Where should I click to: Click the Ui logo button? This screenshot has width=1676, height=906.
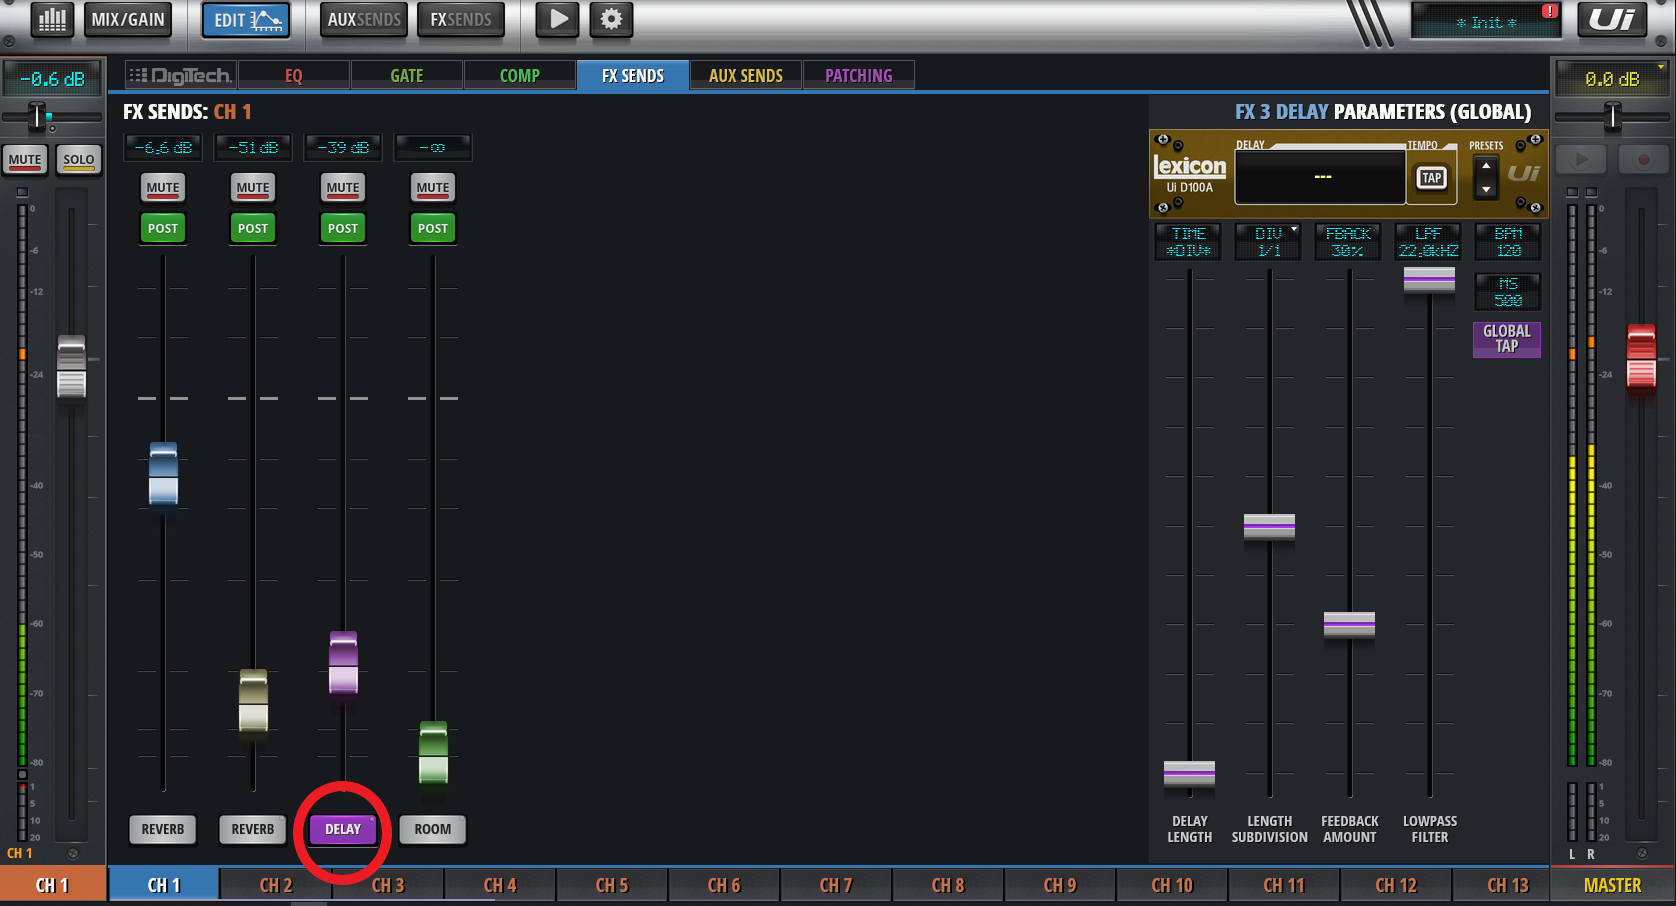click(1612, 19)
